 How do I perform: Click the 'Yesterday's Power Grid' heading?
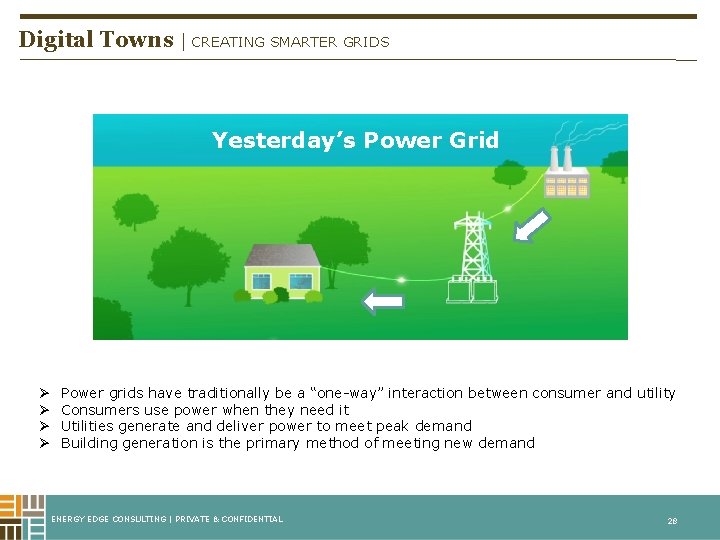(x=355, y=140)
